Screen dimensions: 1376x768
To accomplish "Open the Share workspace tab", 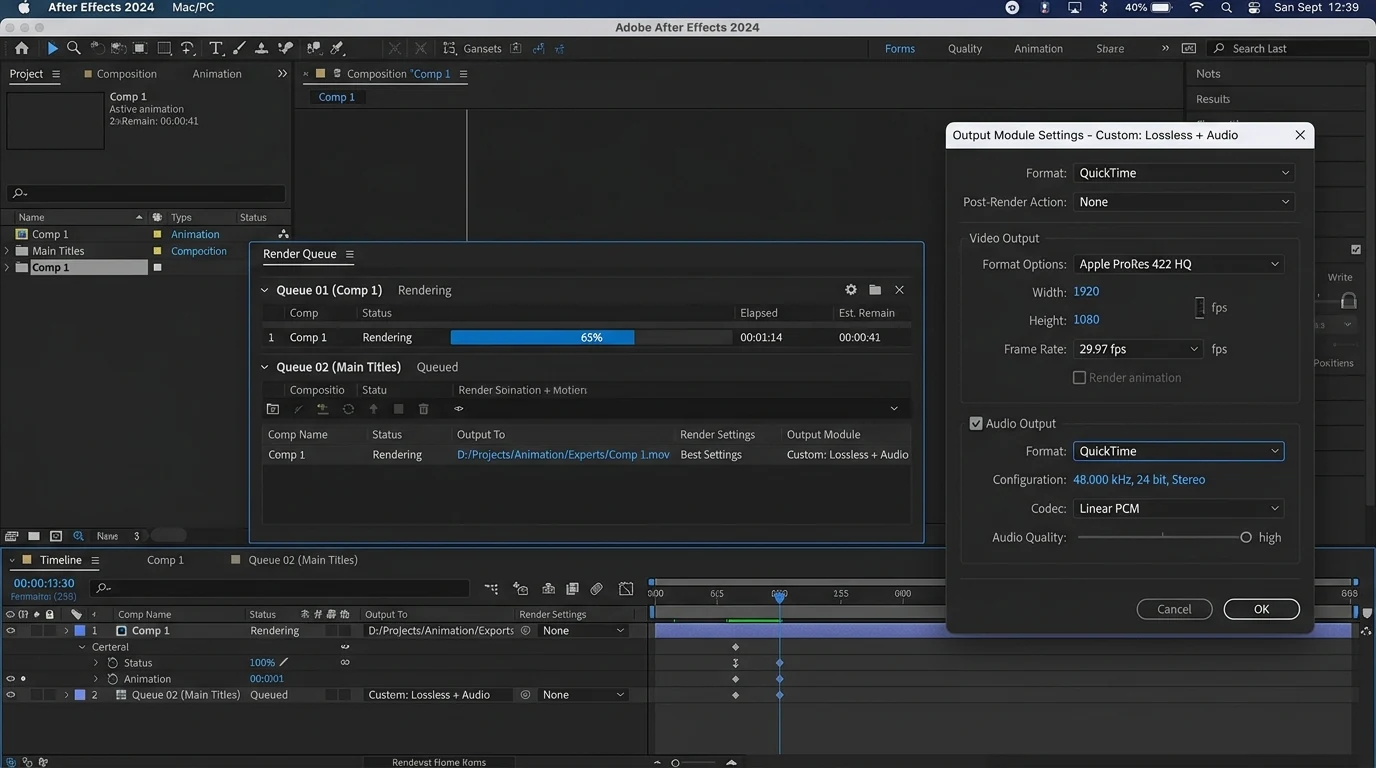I will (1110, 48).
